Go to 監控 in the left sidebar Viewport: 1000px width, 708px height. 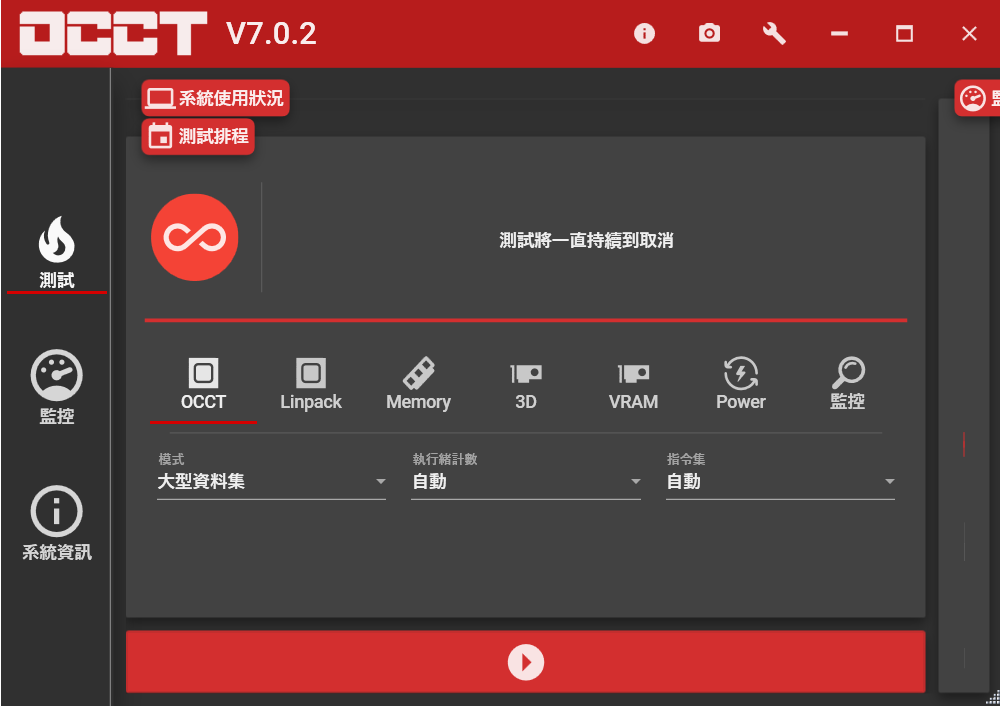[x=57, y=388]
